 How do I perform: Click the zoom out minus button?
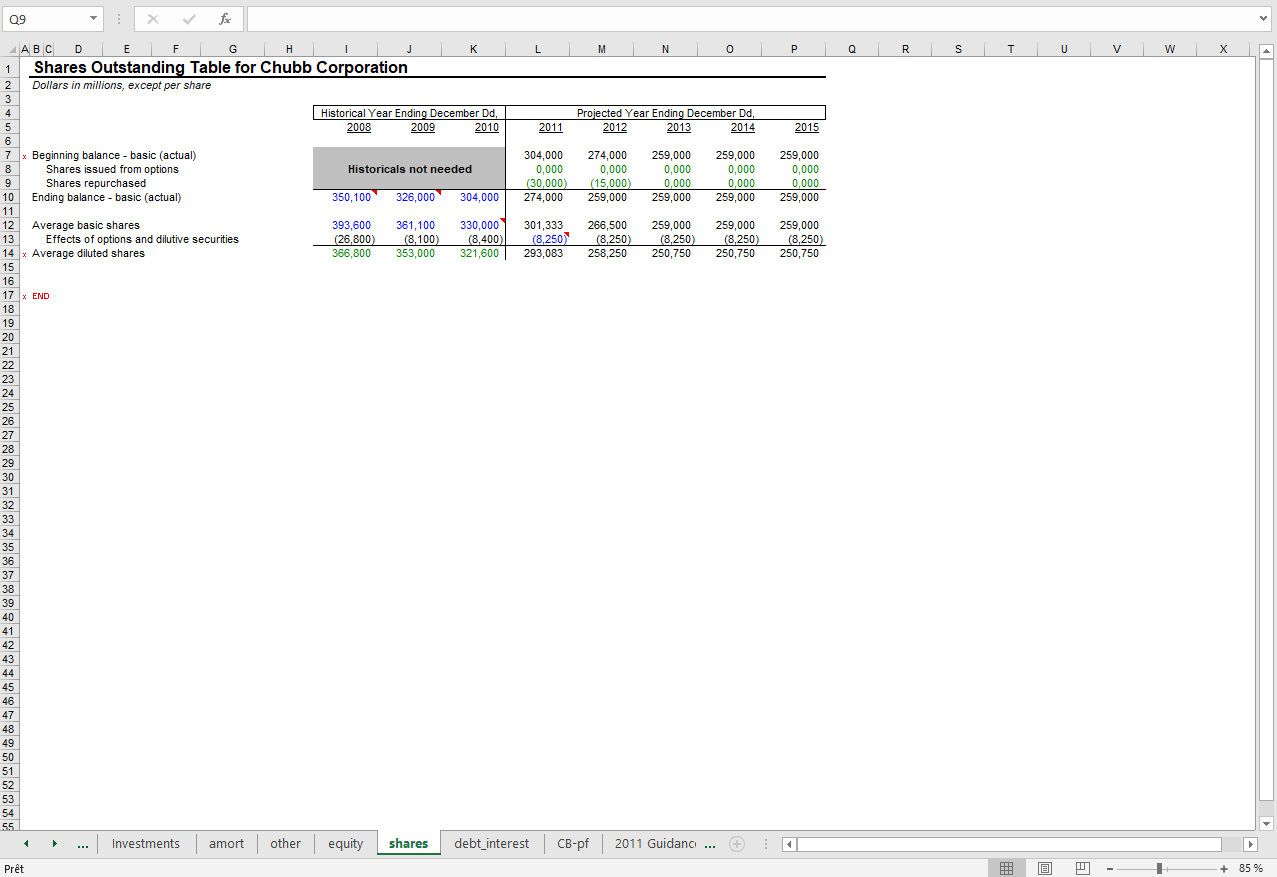[x=1109, y=868]
